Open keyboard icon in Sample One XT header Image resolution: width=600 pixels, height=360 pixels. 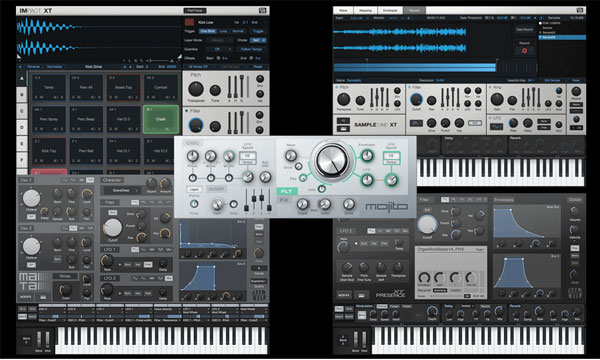(580, 10)
